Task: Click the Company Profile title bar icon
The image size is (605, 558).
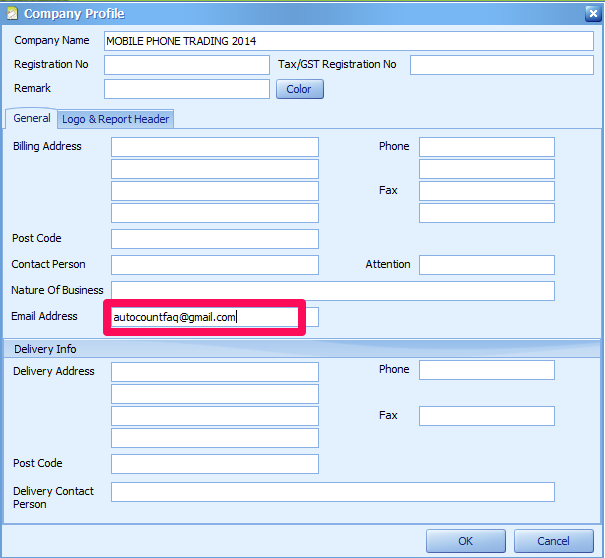Action: 12,14
